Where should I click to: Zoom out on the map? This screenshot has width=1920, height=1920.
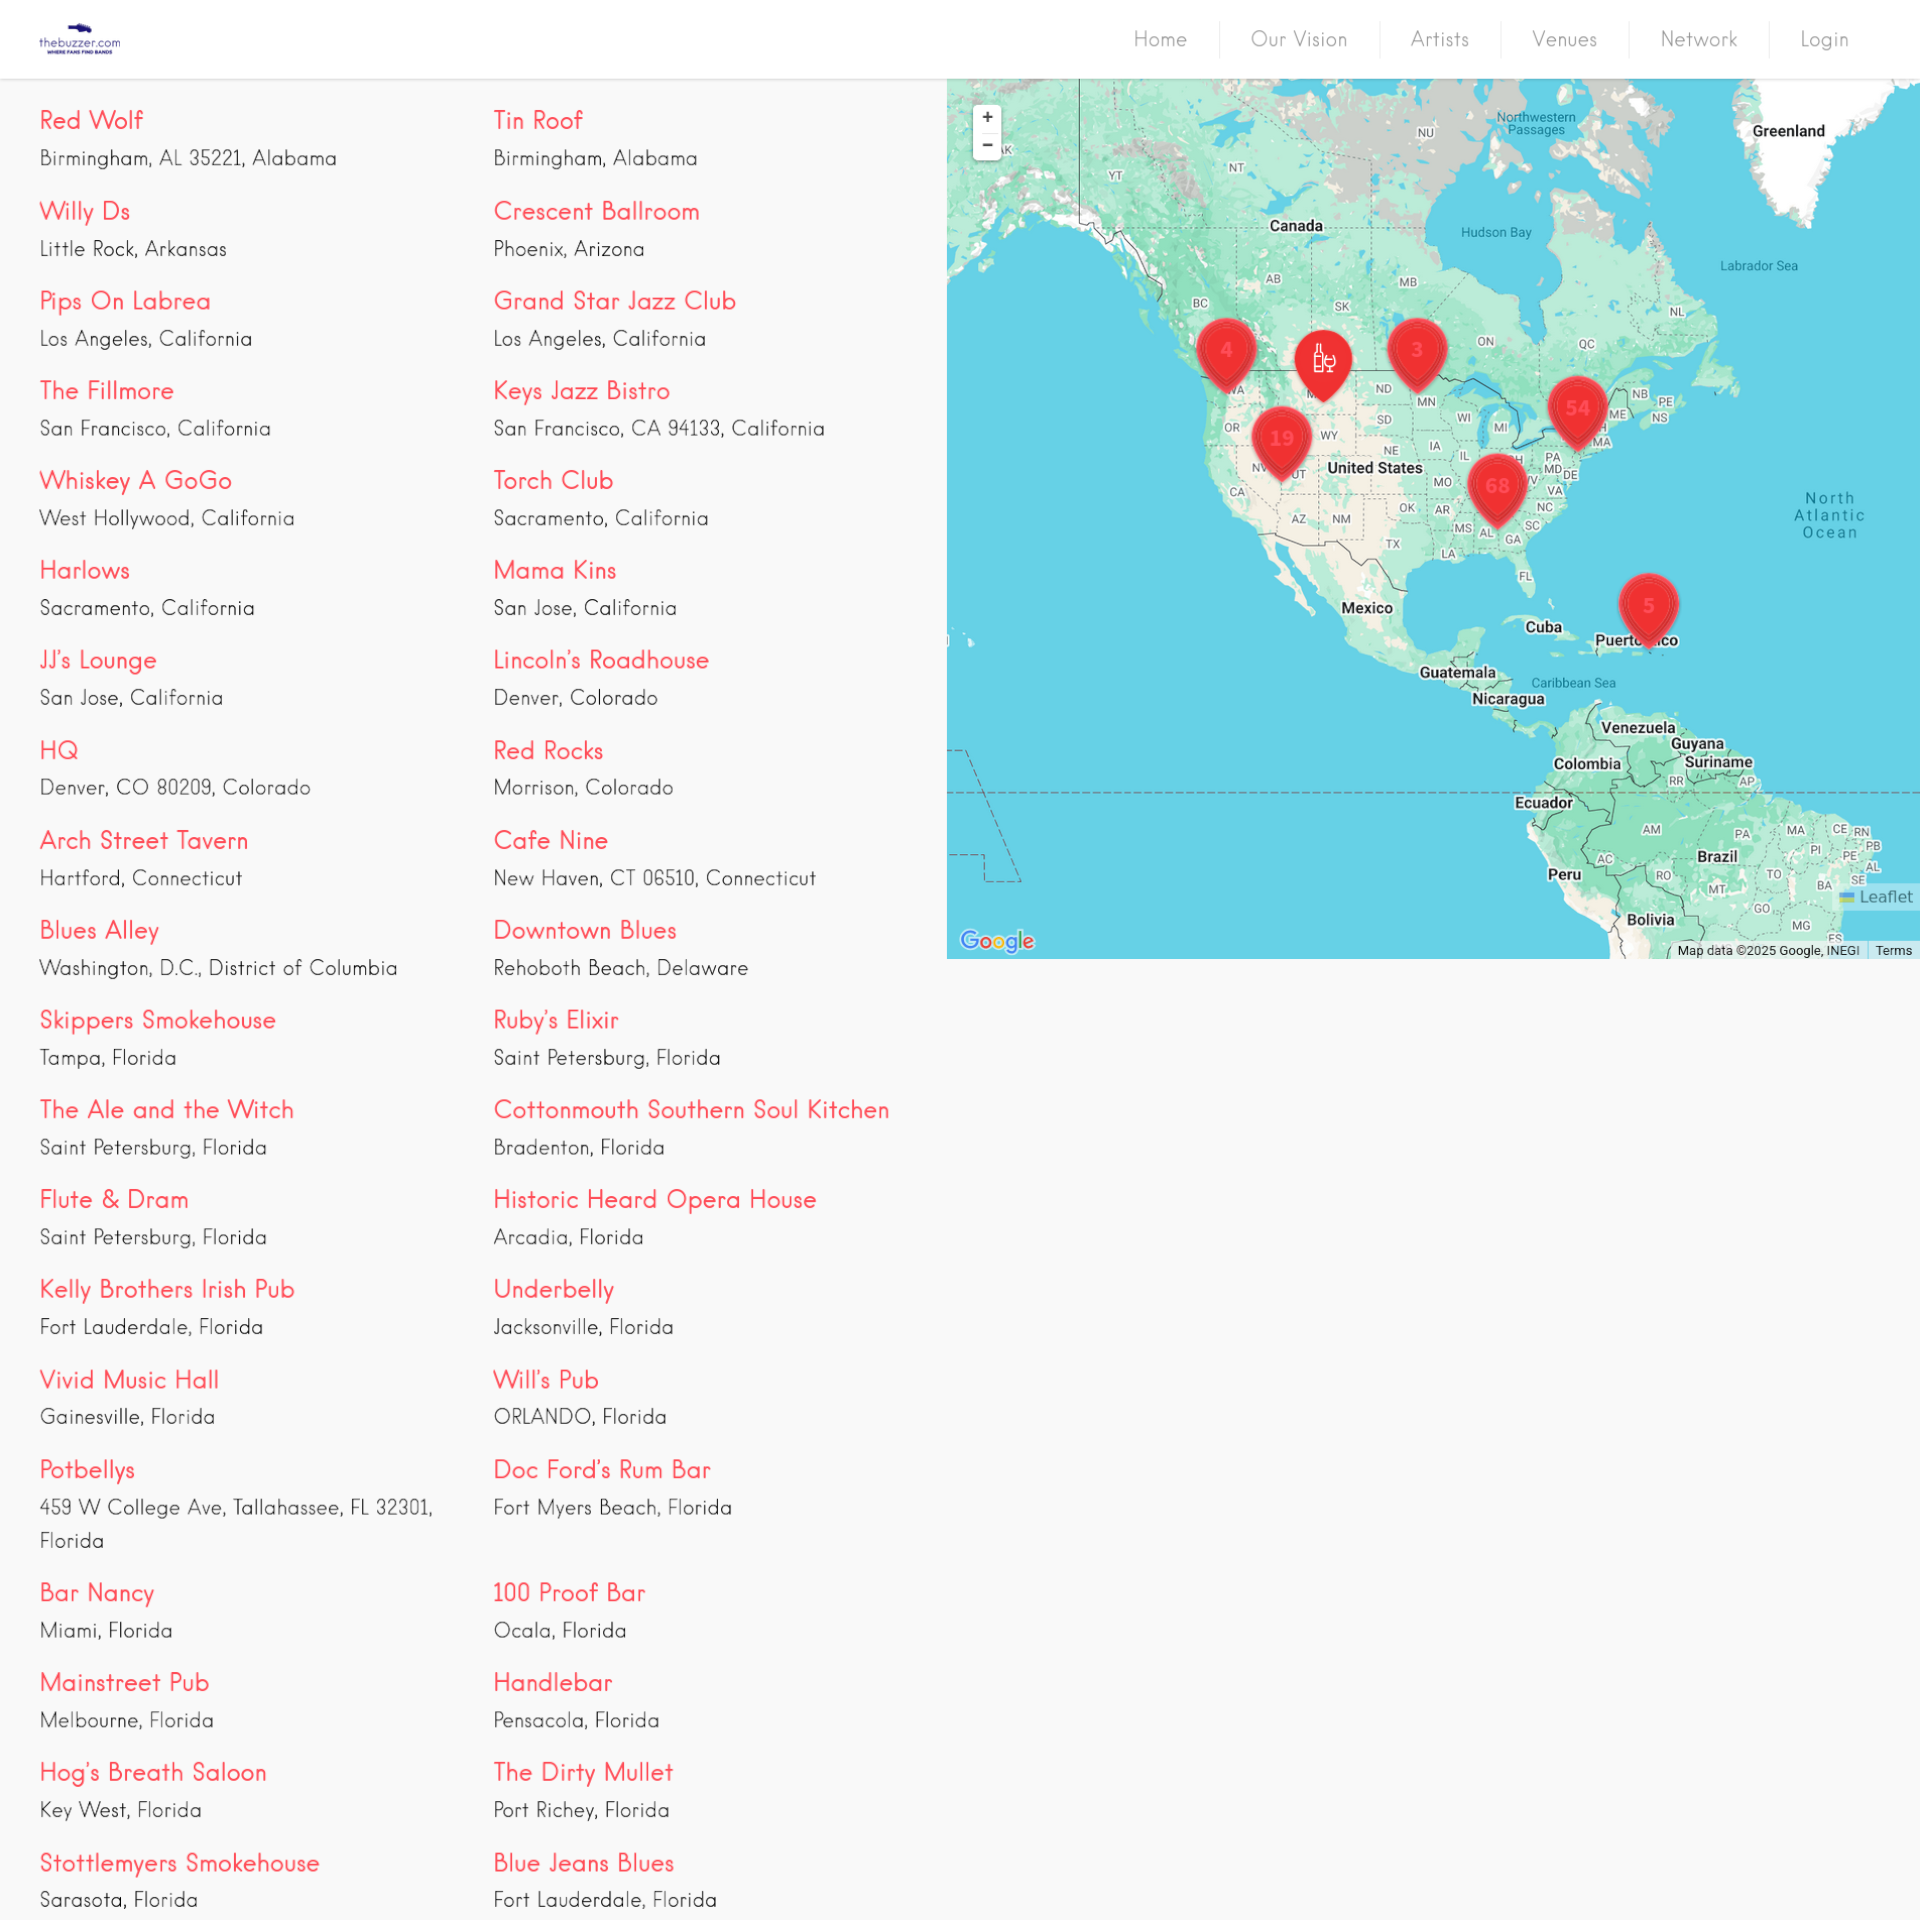pos(987,146)
